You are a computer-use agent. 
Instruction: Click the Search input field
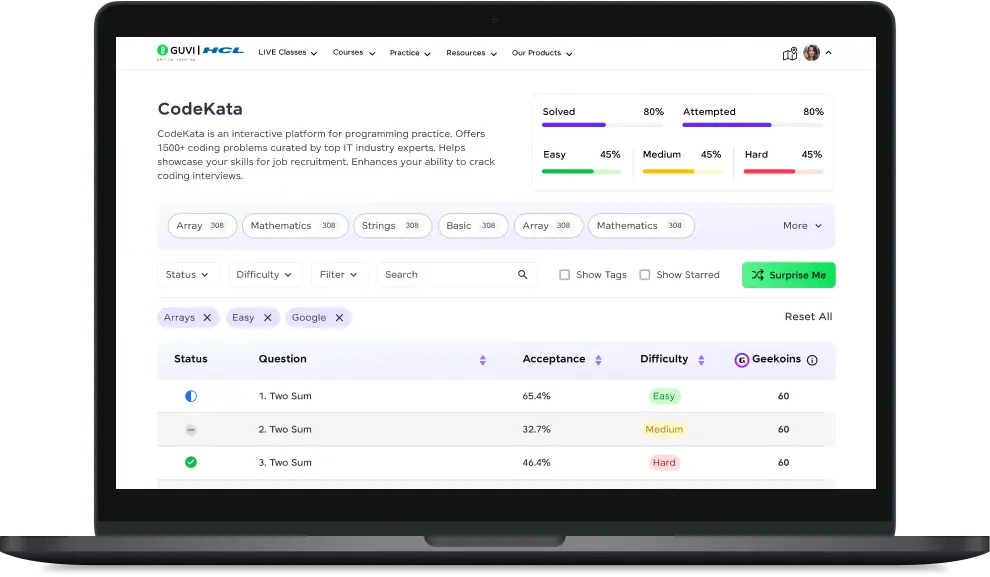(x=456, y=275)
